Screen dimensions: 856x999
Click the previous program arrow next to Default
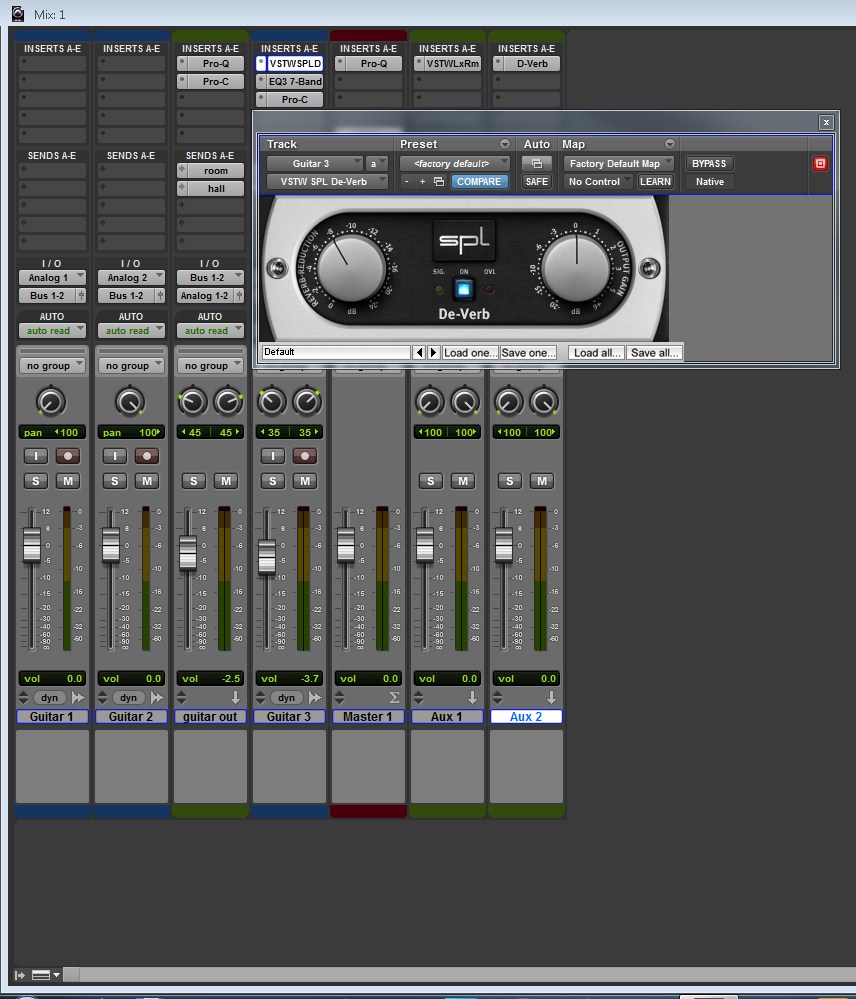click(418, 352)
